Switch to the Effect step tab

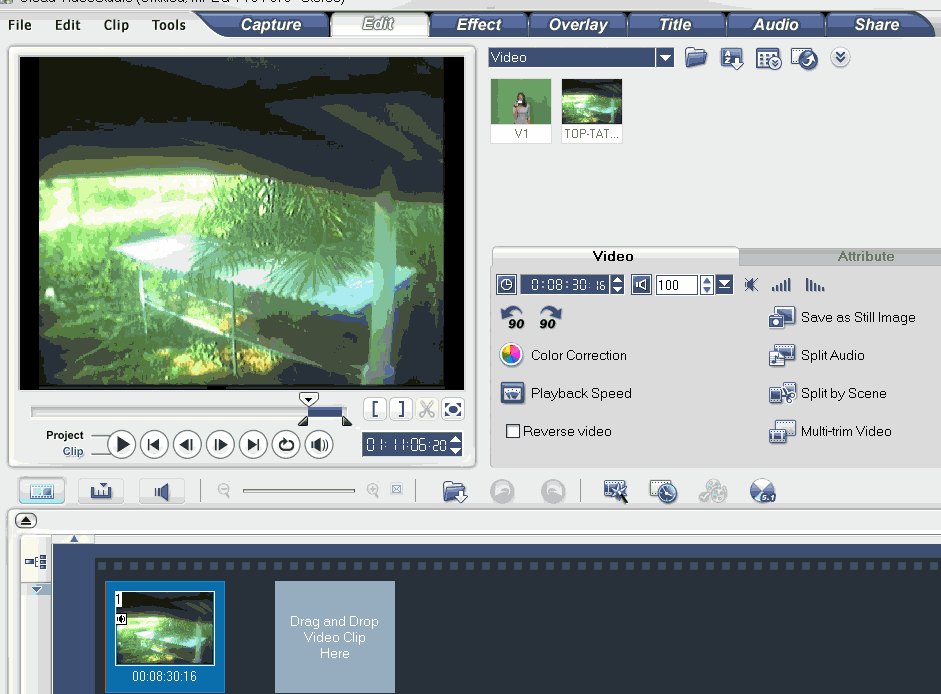pyautogui.click(x=478, y=25)
